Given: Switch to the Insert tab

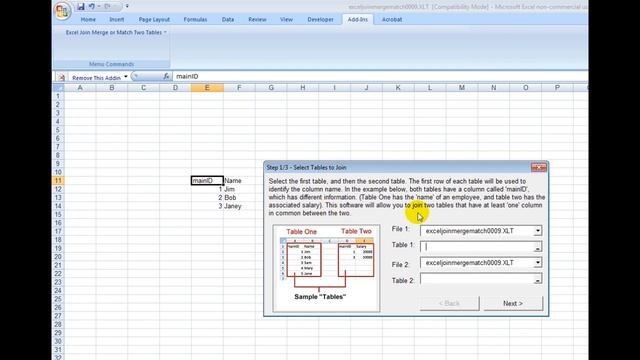Looking at the screenshot, I should pos(116,20).
